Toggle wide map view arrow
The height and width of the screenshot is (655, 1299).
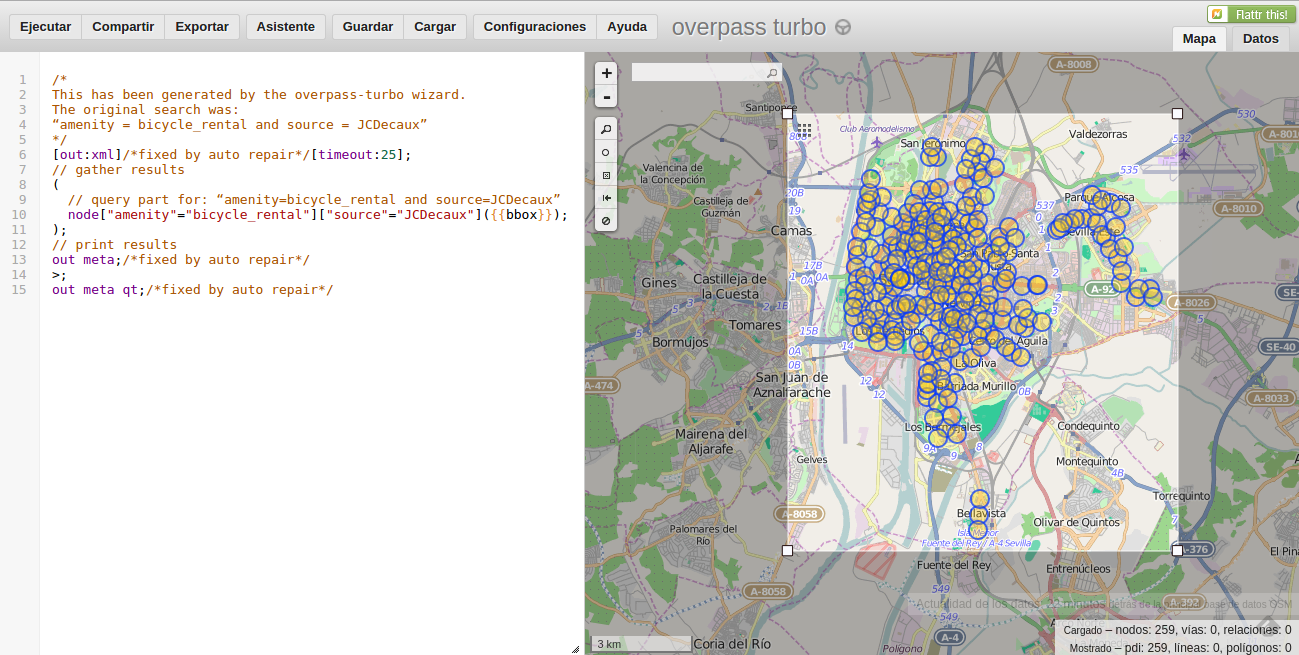coord(606,198)
